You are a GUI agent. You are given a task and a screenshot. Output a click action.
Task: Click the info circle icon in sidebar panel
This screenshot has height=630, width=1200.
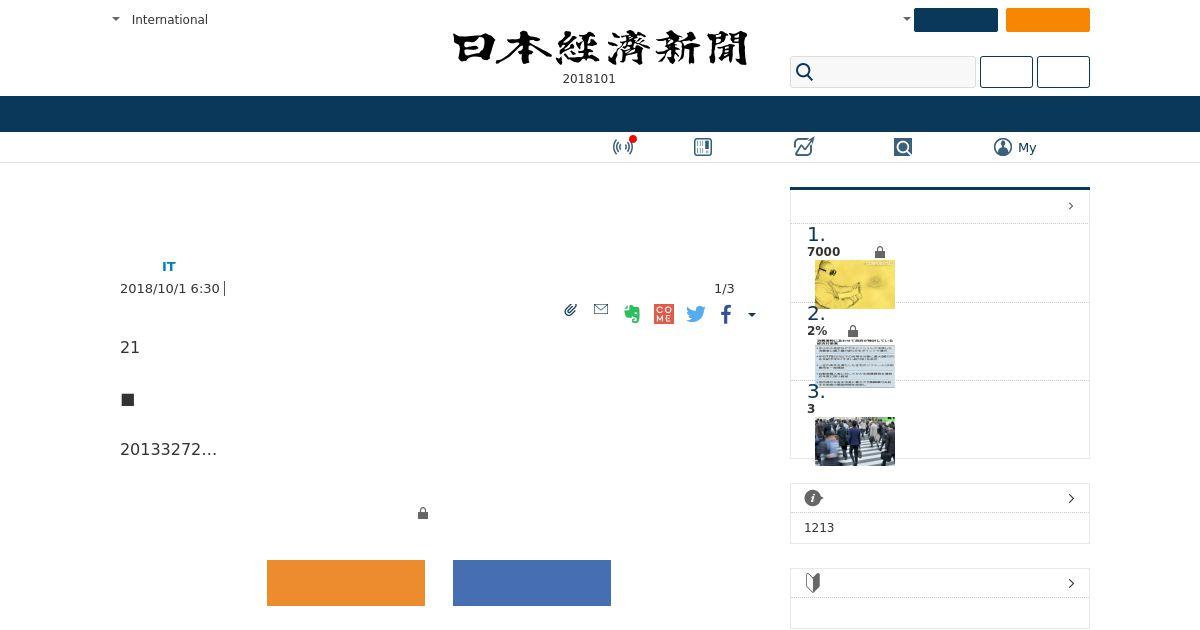[x=813, y=498]
